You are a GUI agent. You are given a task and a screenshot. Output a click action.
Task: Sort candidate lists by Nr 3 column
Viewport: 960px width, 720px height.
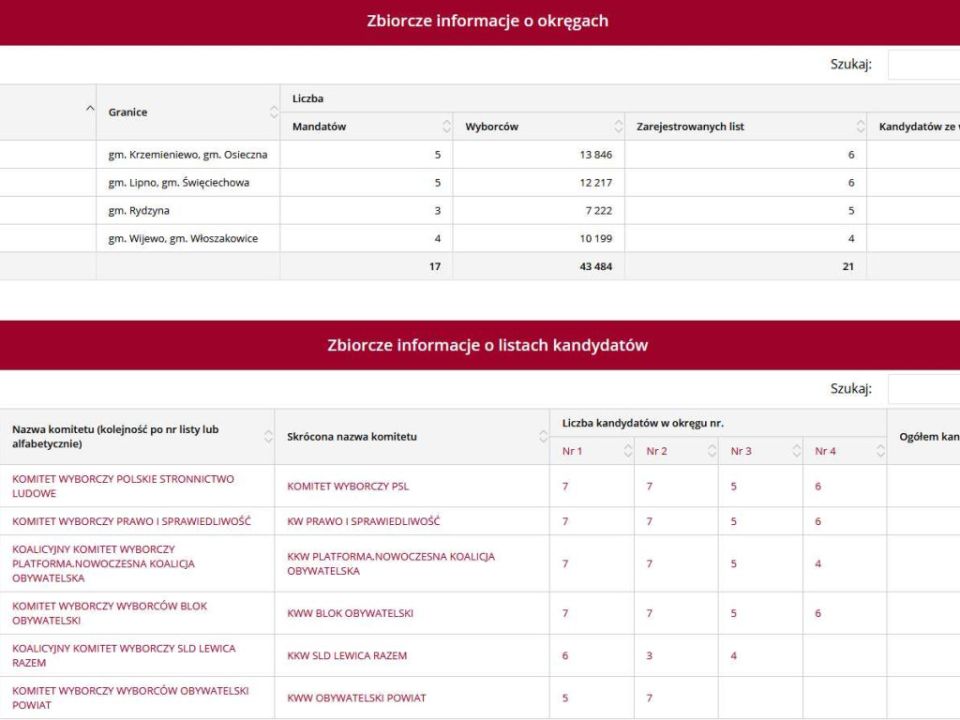[796, 452]
